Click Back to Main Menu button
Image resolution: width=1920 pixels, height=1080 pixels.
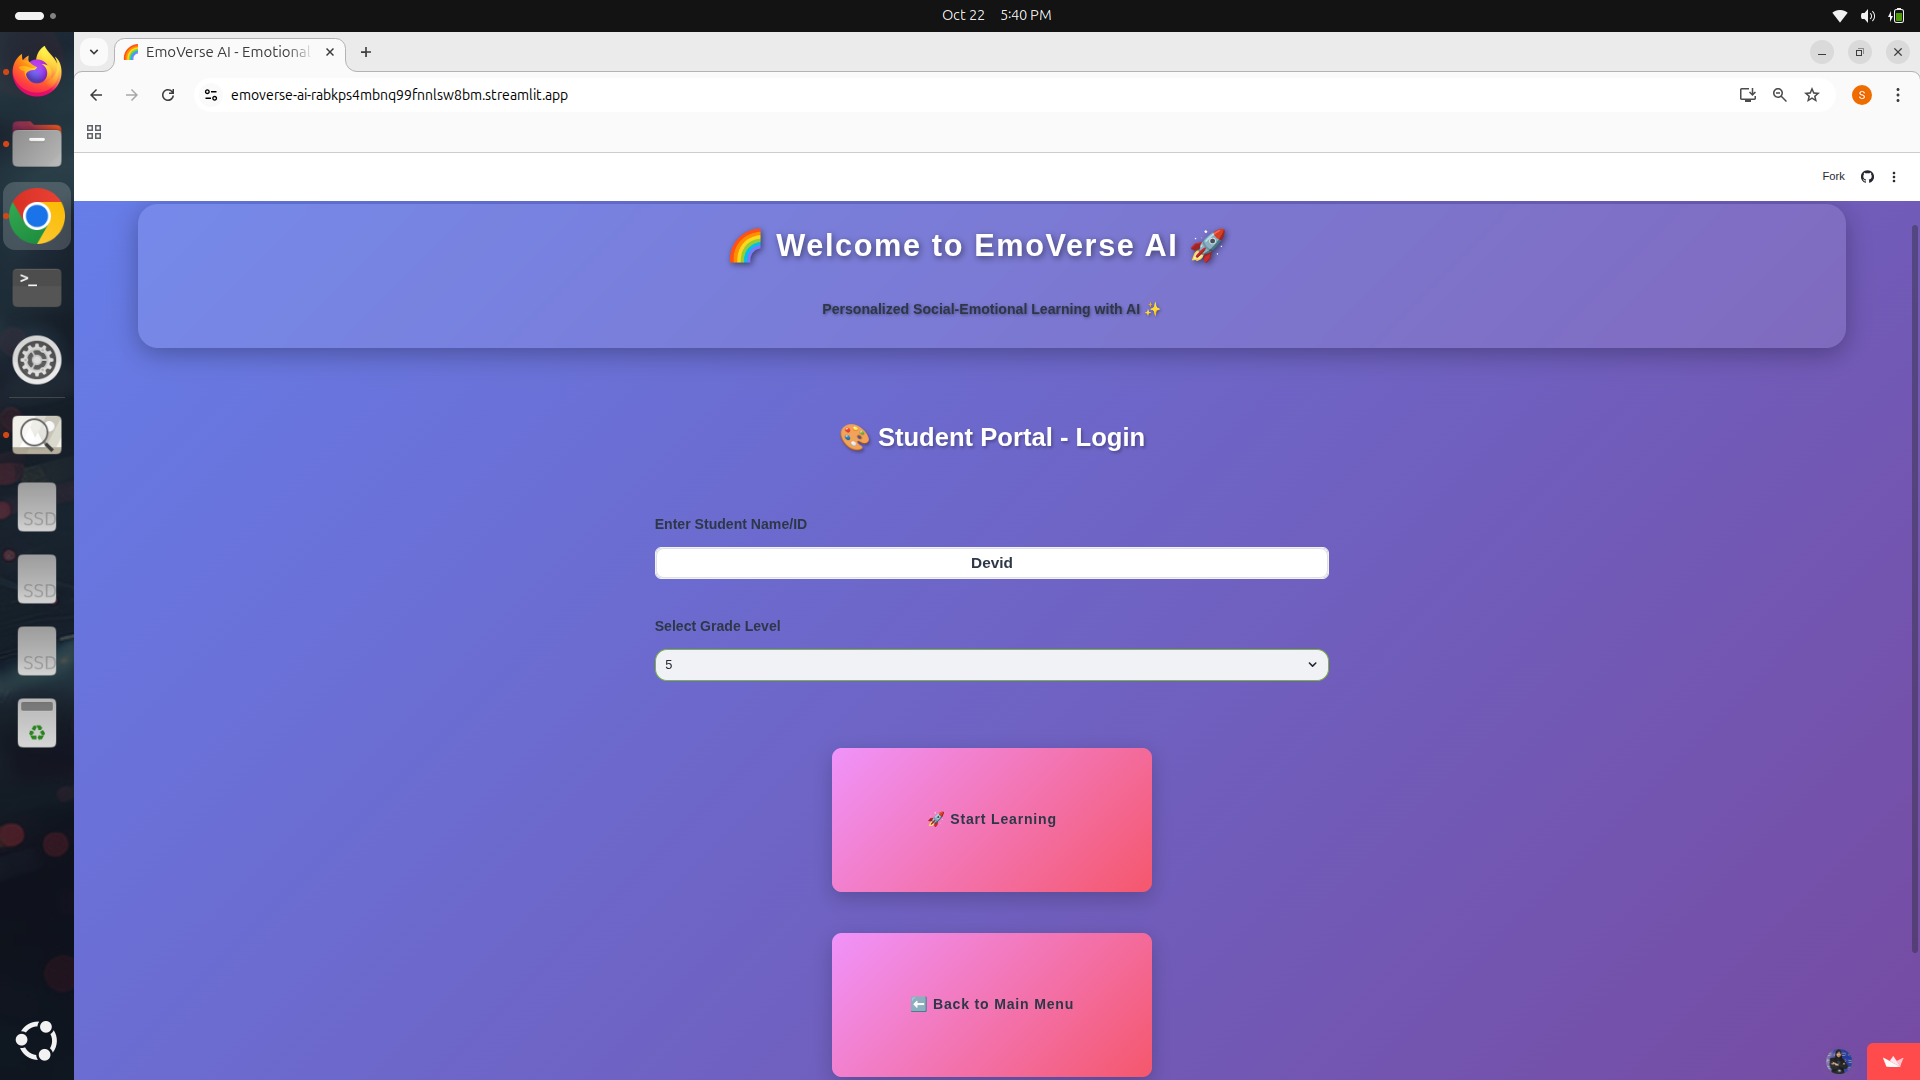tap(991, 1004)
